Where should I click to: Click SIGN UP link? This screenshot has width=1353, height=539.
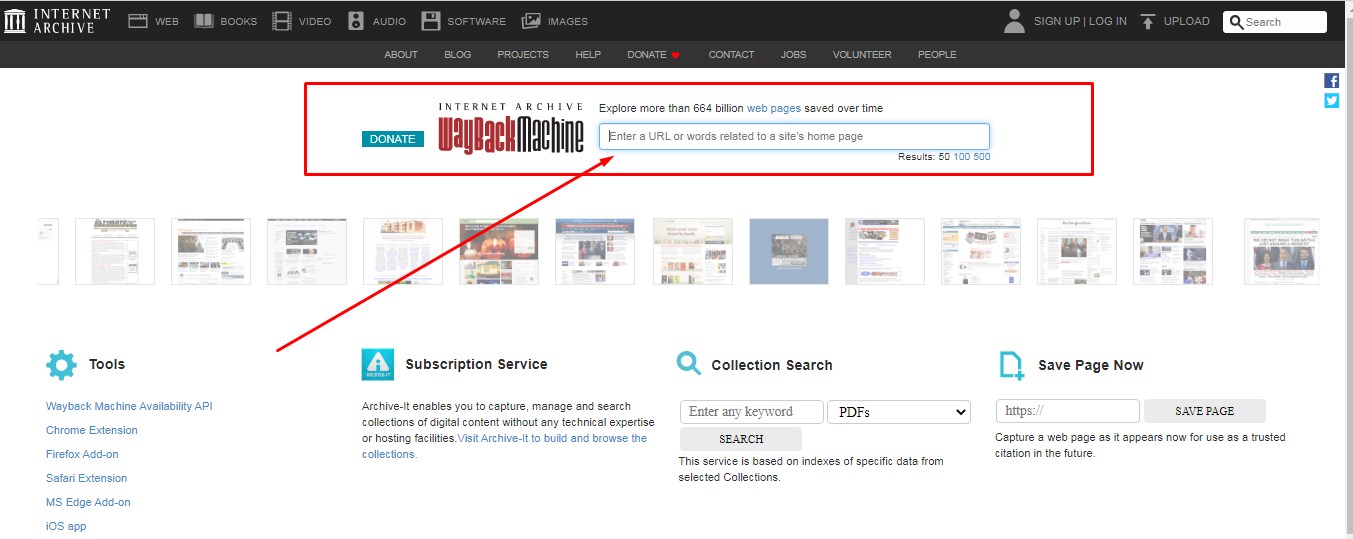(1057, 21)
